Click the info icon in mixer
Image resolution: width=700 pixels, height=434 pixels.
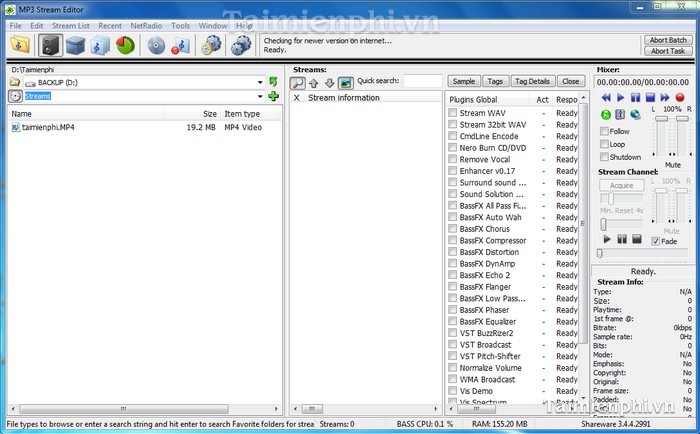[620, 114]
